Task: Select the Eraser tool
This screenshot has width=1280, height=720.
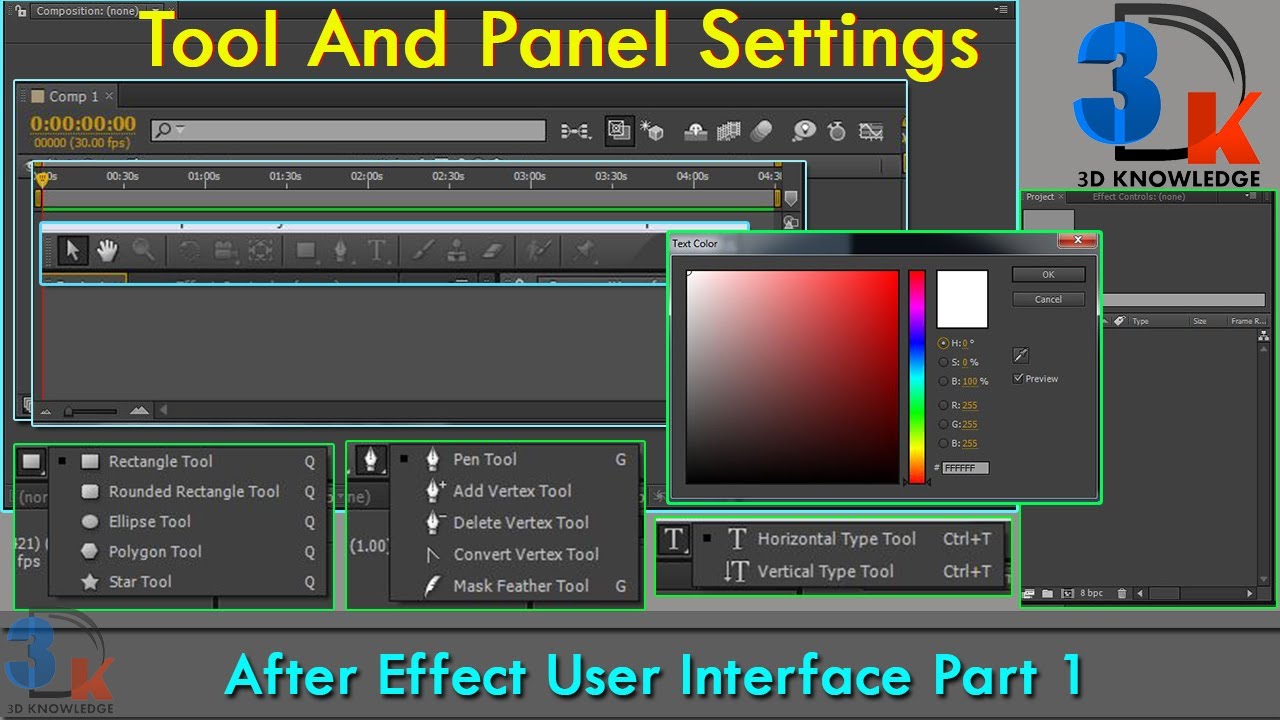Action: pos(493,250)
